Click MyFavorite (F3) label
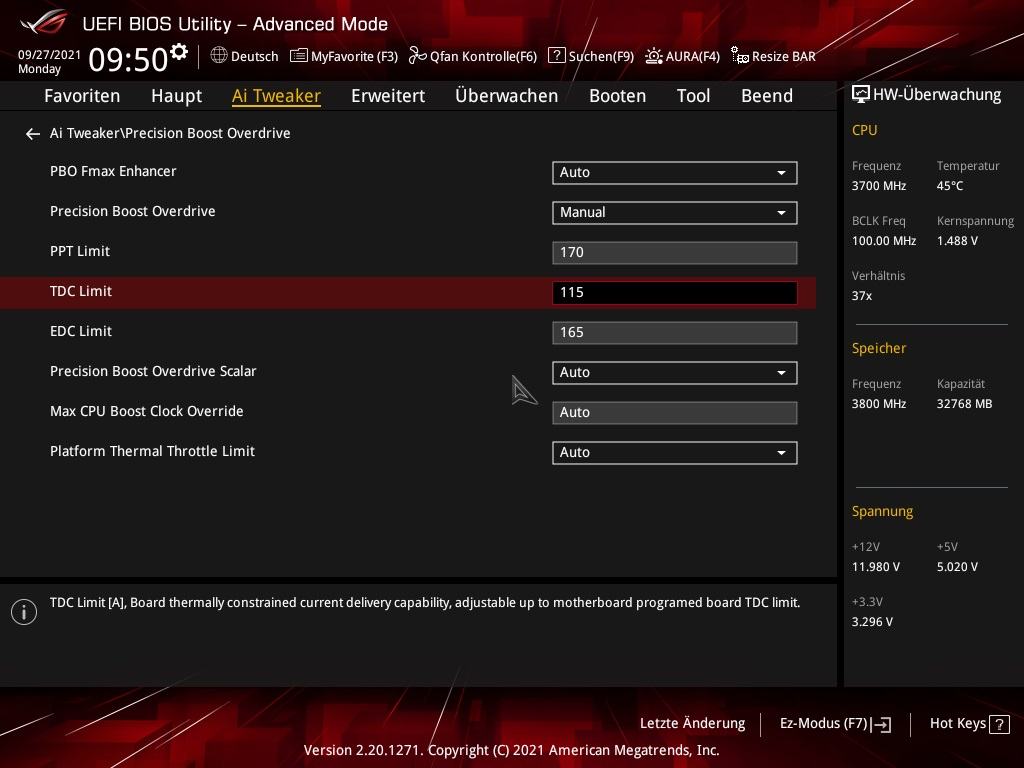 (354, 56)
